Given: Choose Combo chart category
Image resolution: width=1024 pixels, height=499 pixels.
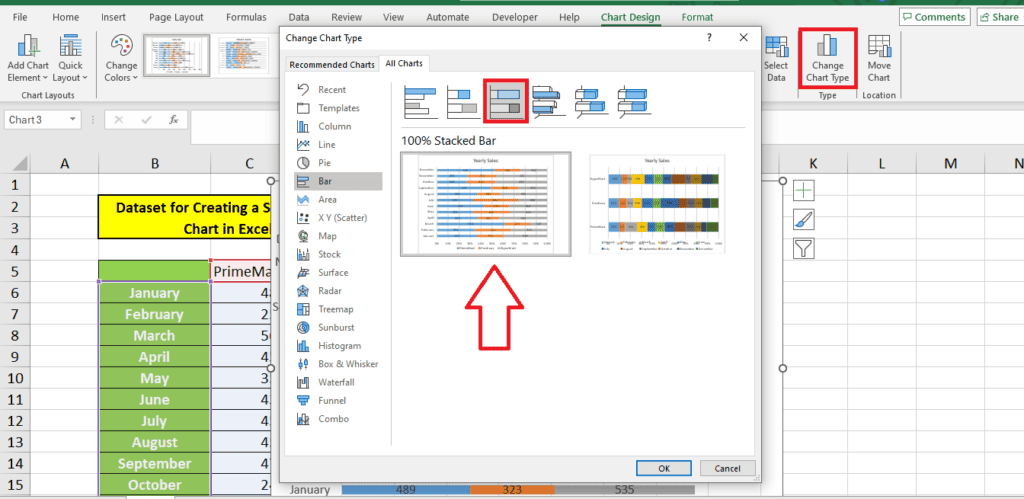Looking at the screenshot, I should [338, 419].
